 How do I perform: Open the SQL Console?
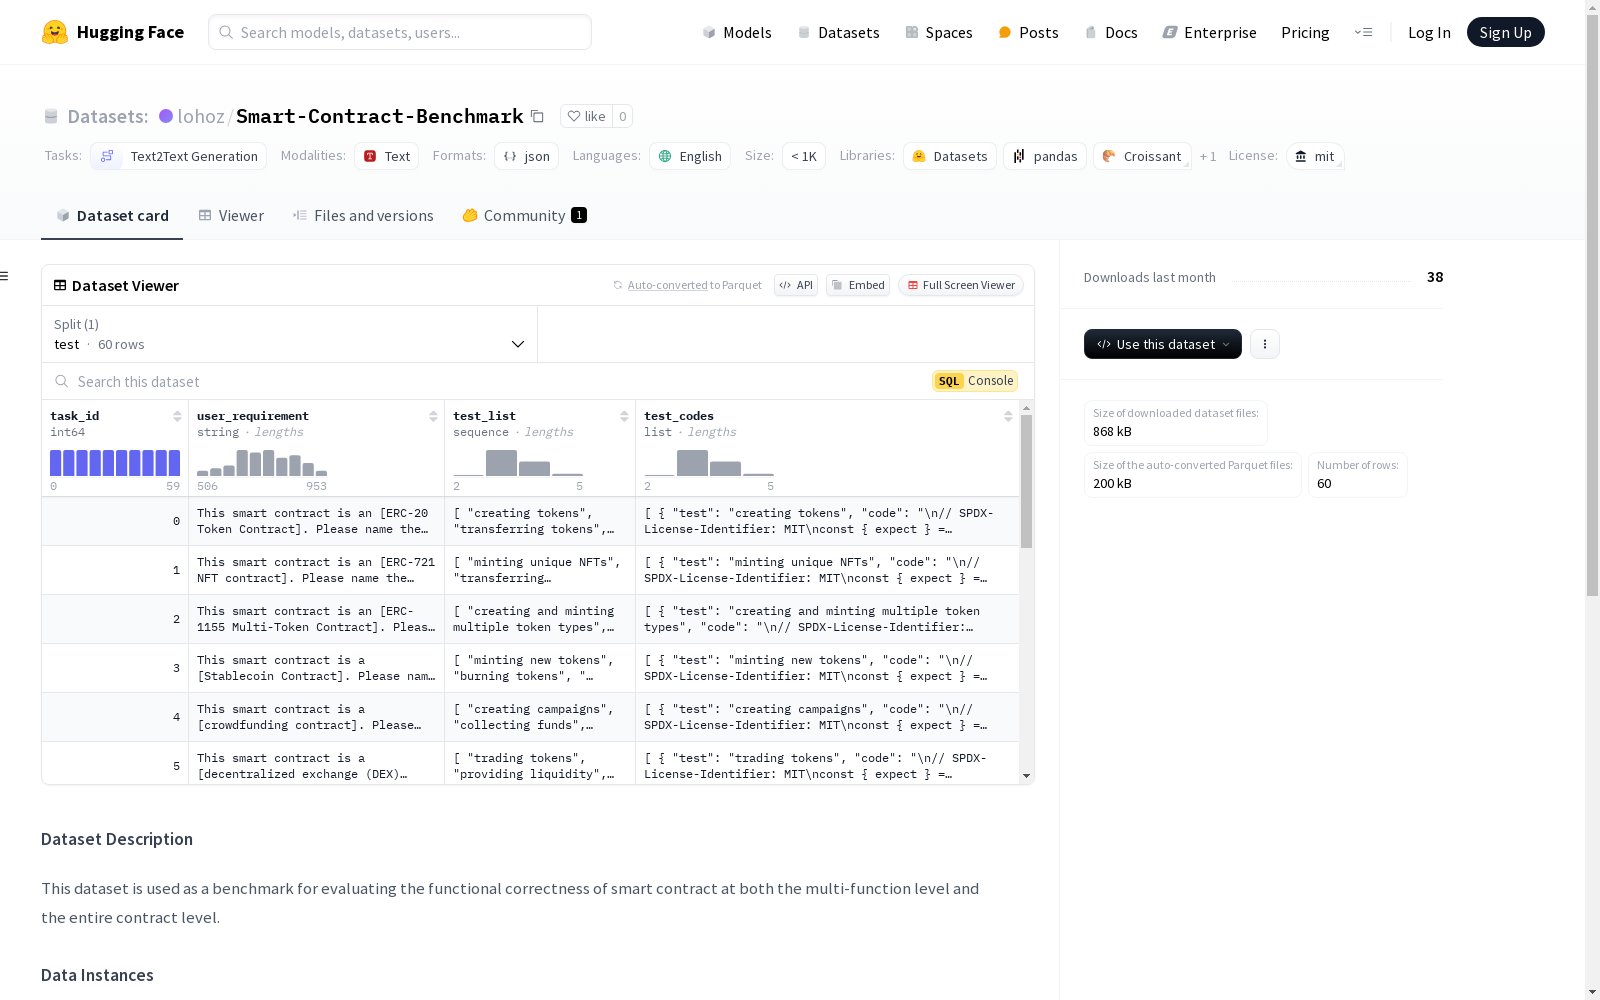point(975,381)
